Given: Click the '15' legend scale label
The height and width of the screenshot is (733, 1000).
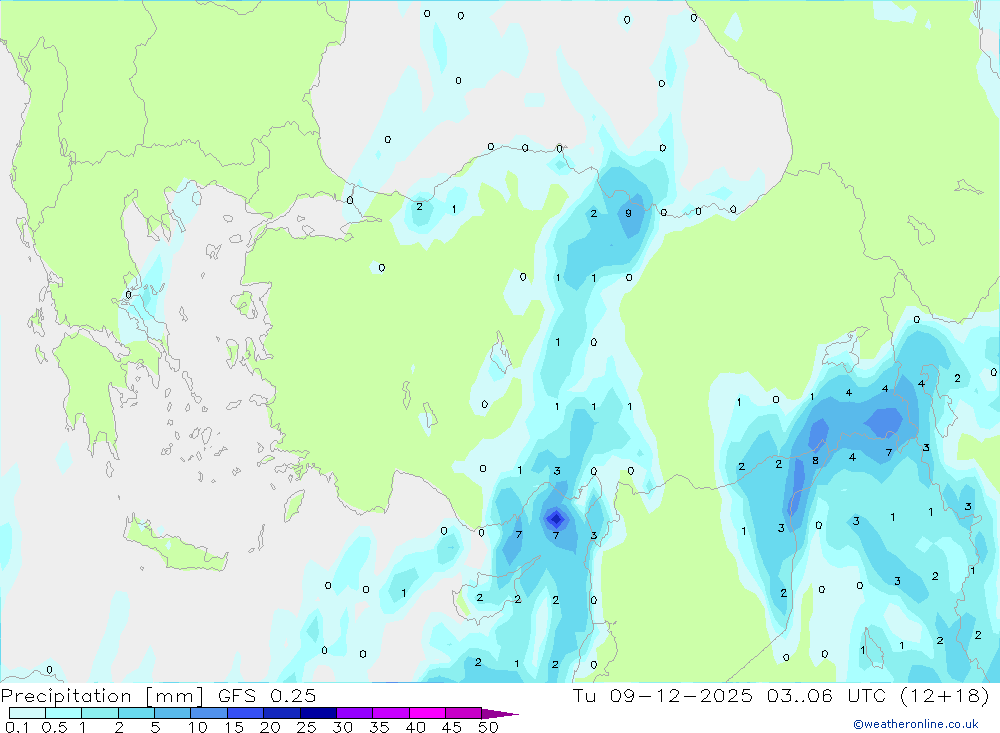Looking at the screenshot, I should (234, 727).
